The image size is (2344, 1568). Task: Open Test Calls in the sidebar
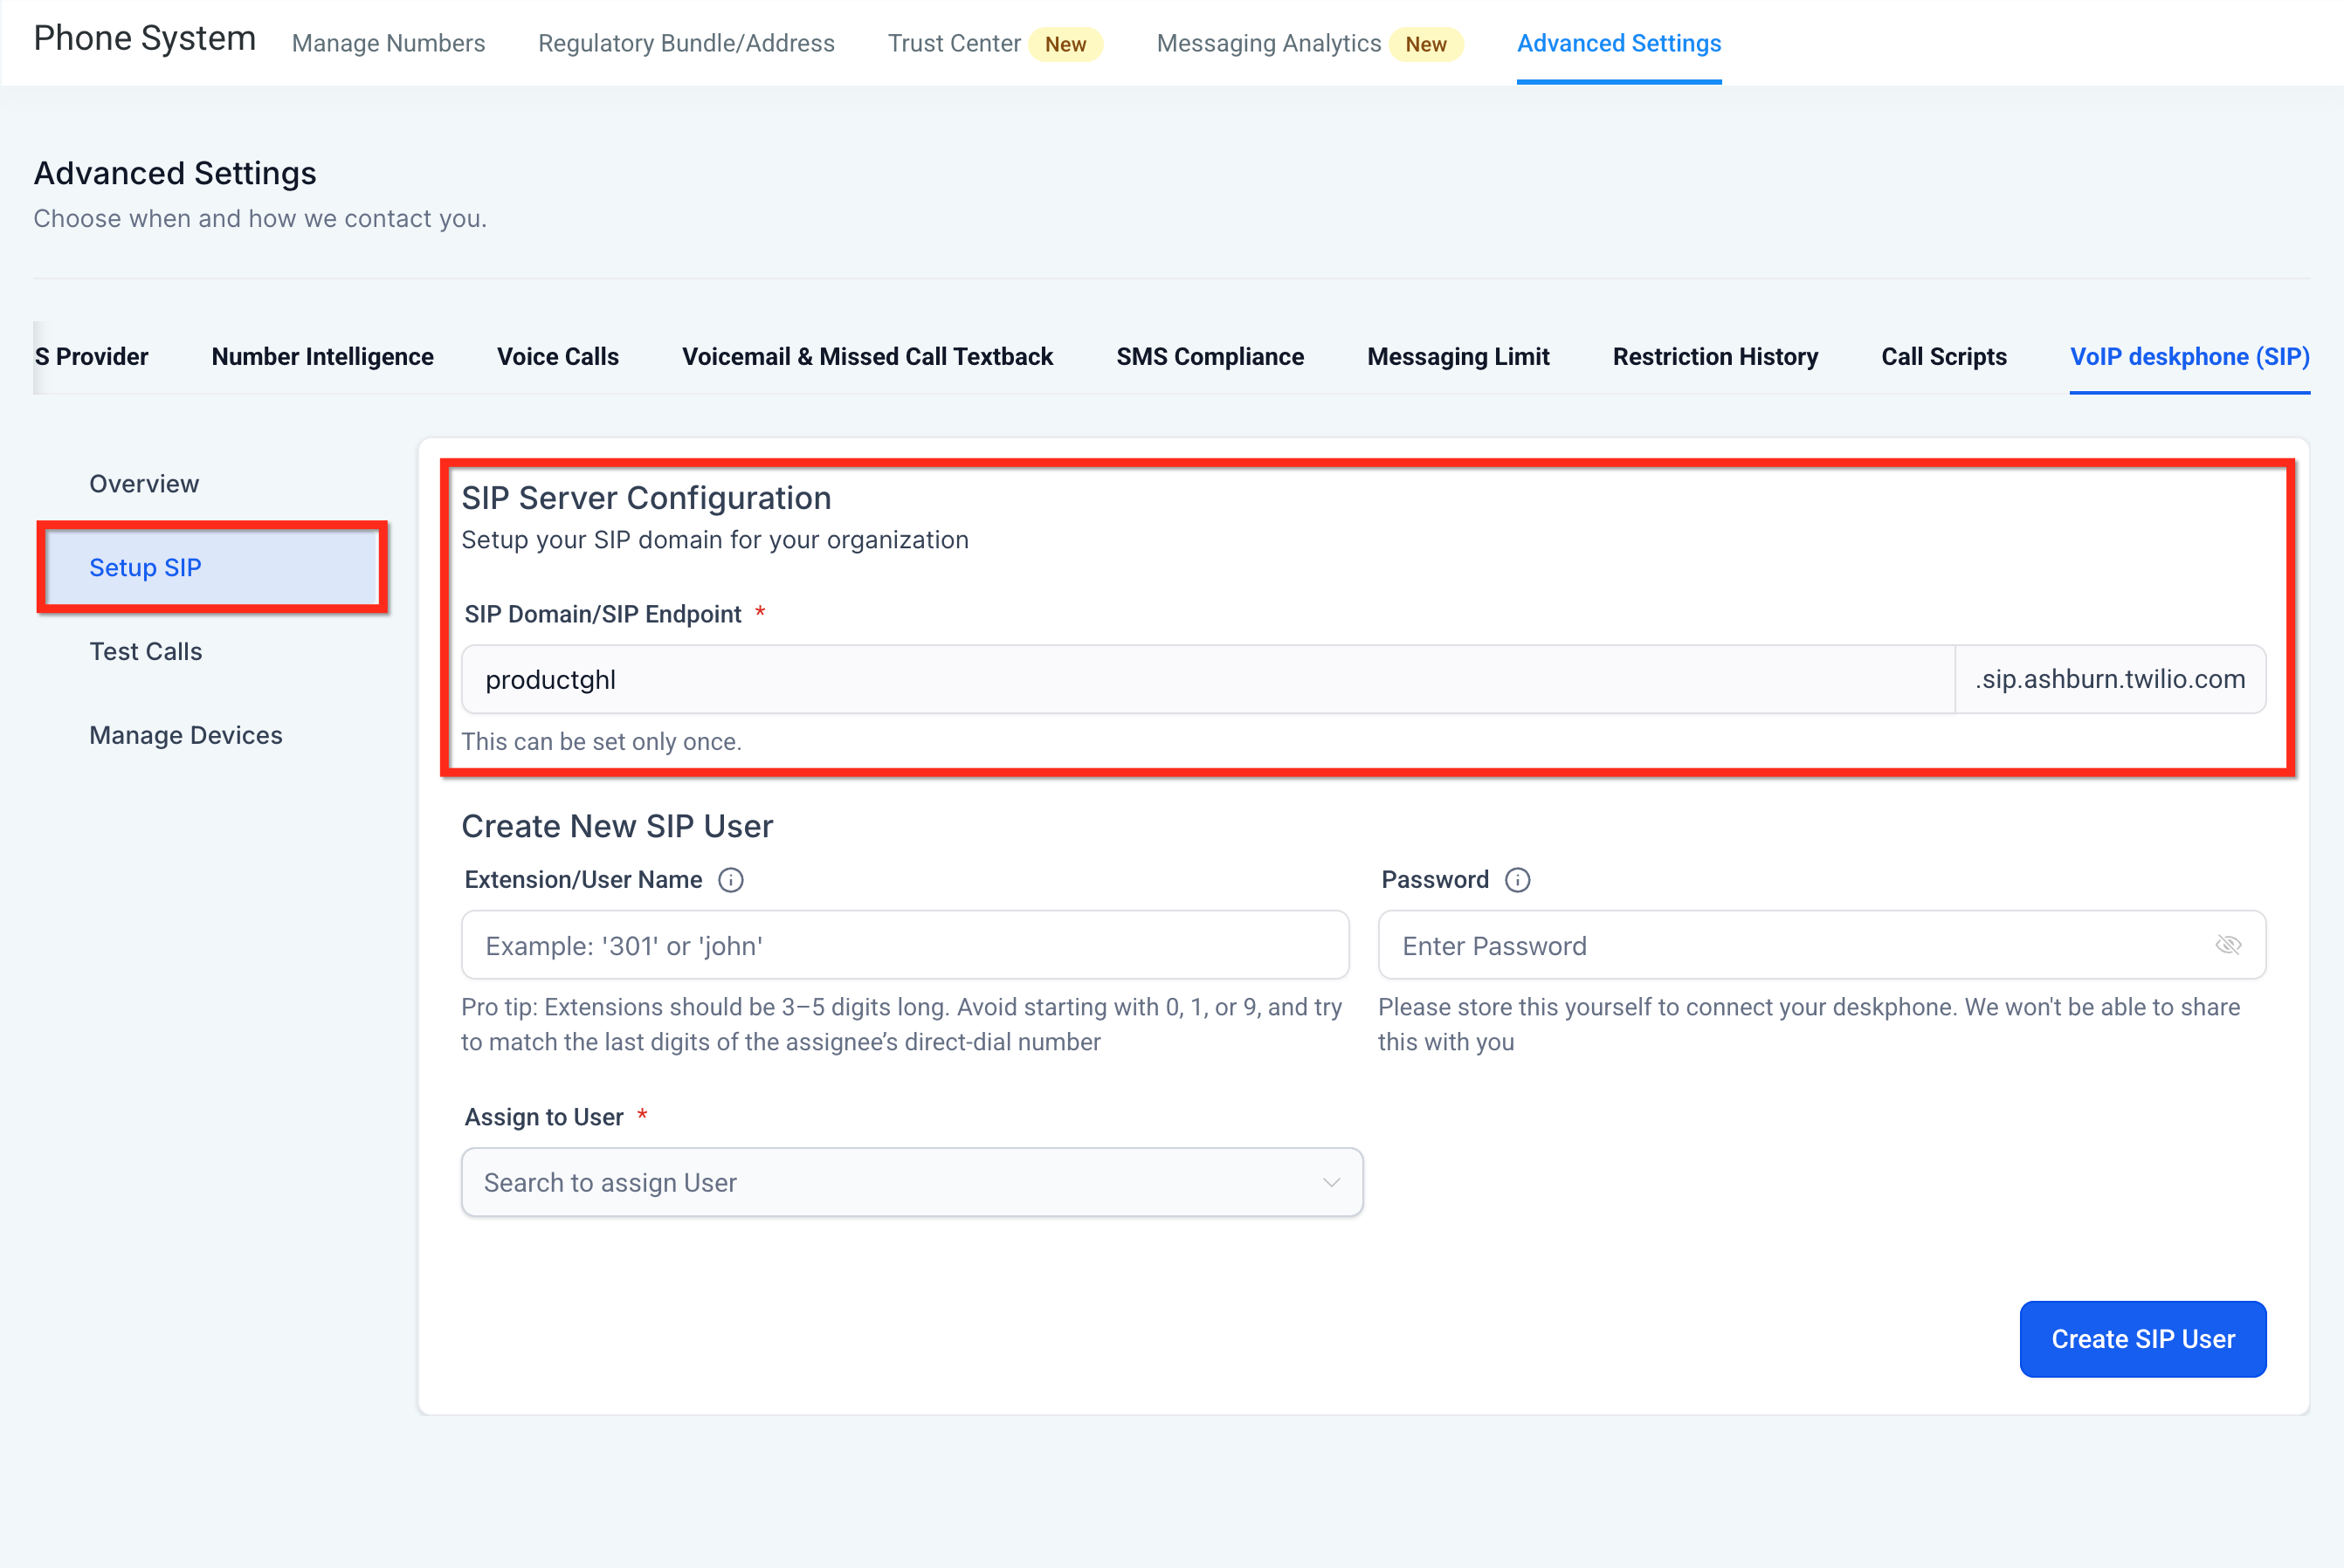point(146,652)
